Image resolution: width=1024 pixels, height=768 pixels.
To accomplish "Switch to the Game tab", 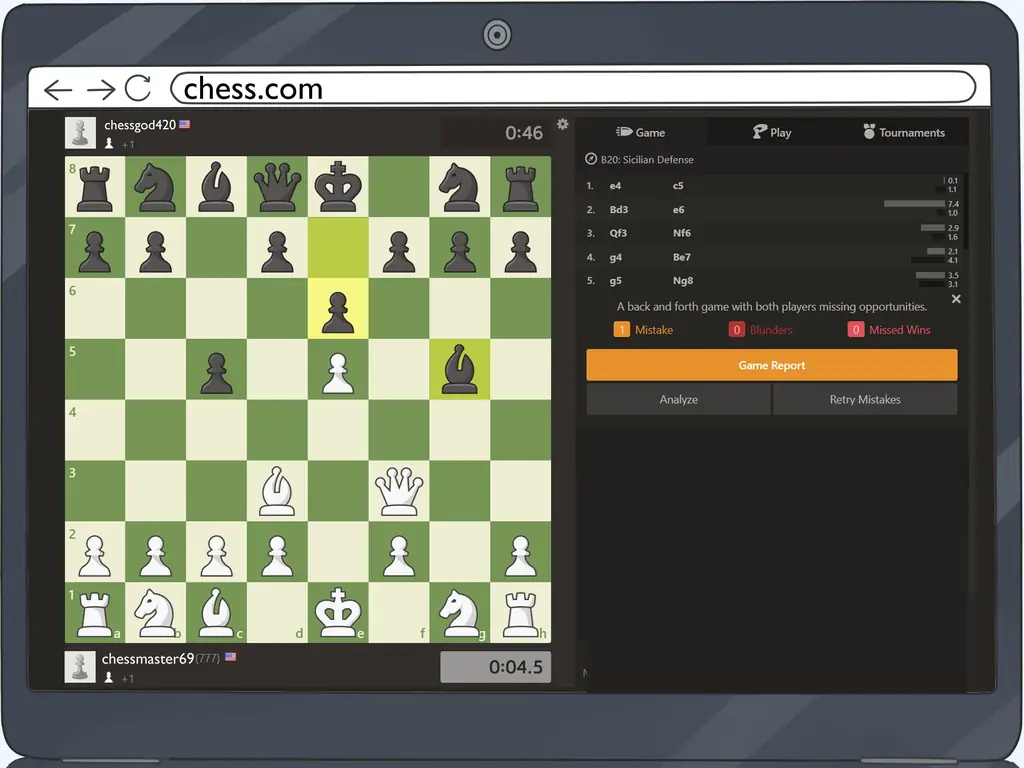I will (641, 133).
